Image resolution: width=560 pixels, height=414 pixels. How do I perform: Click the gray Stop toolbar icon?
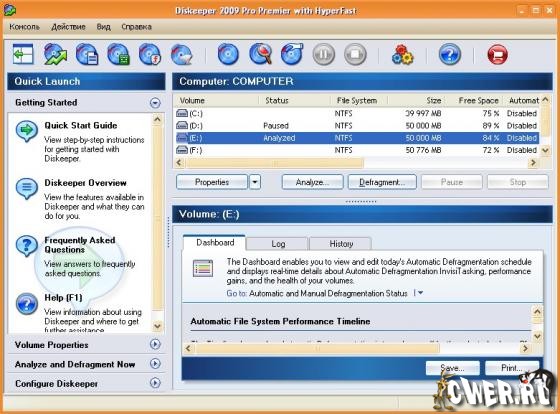pos(355,54)
